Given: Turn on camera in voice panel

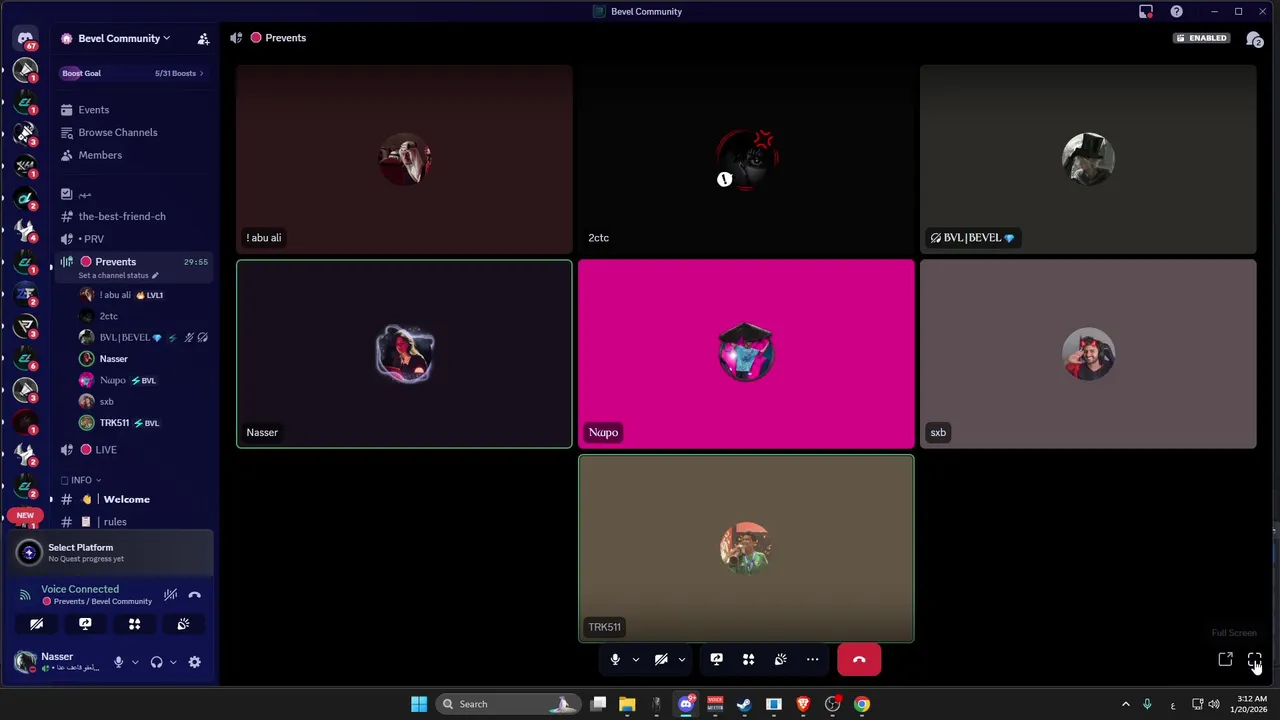Looking at the screenshot, I should (36, 624).
